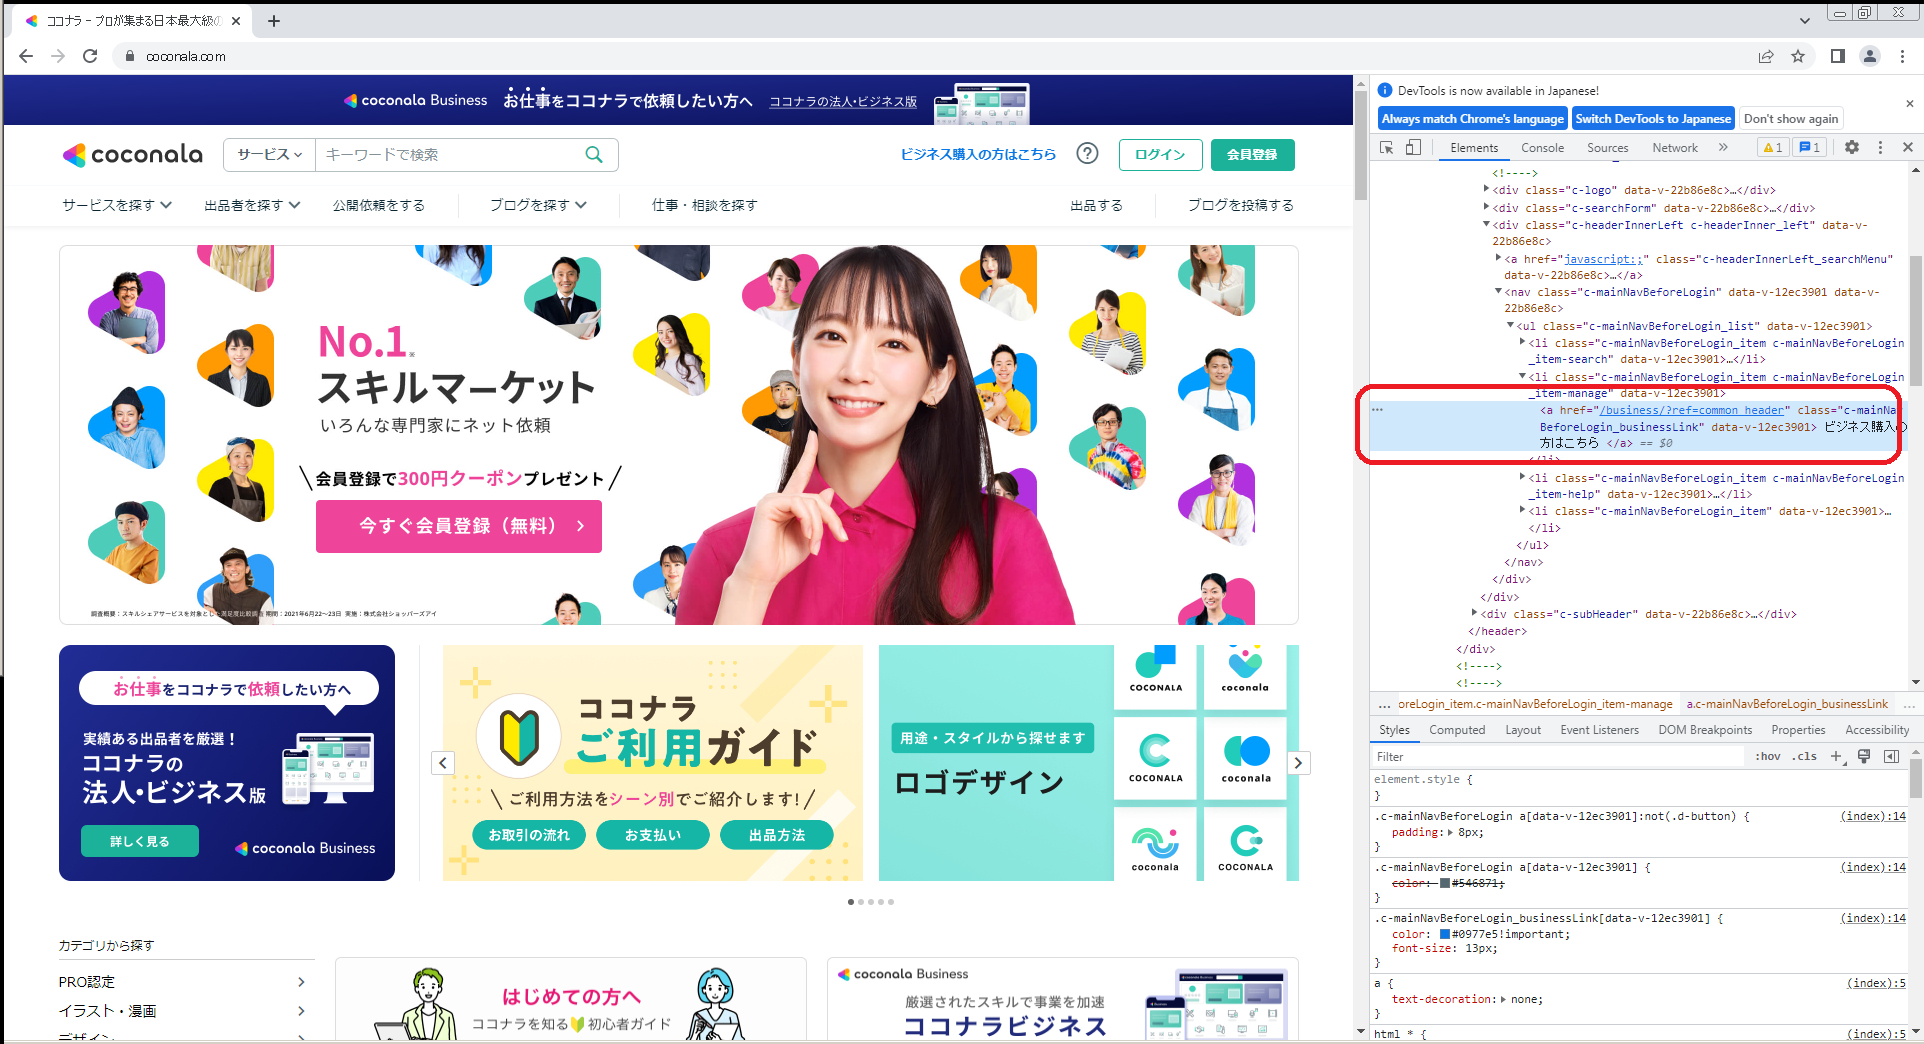Go to previous carousel slide arrow
1924x1044 pixels.
click(x=443, y=763)
